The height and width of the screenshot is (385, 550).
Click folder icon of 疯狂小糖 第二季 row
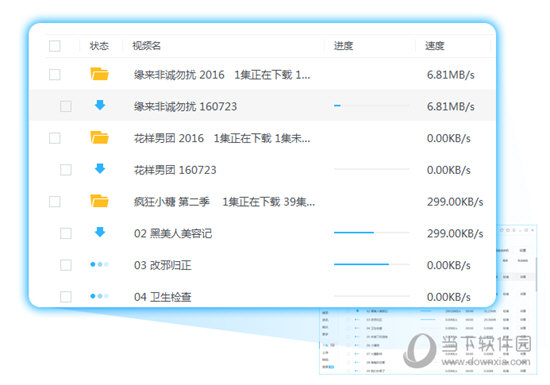click(x=100, y=201)
